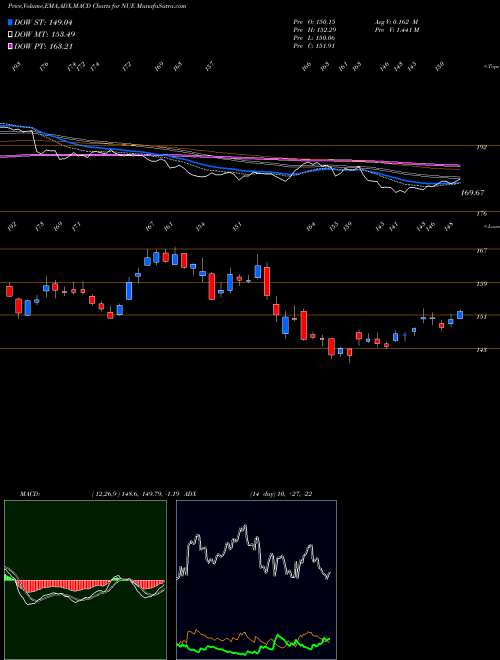500x660 pixels.
Task: Click the white DOW MT legend swatch
Action: tap(11, 34)
